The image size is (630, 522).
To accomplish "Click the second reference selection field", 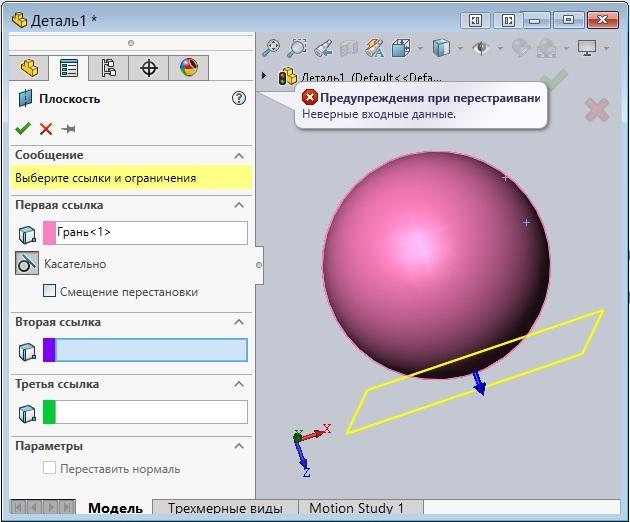I will tap(151, 350).
